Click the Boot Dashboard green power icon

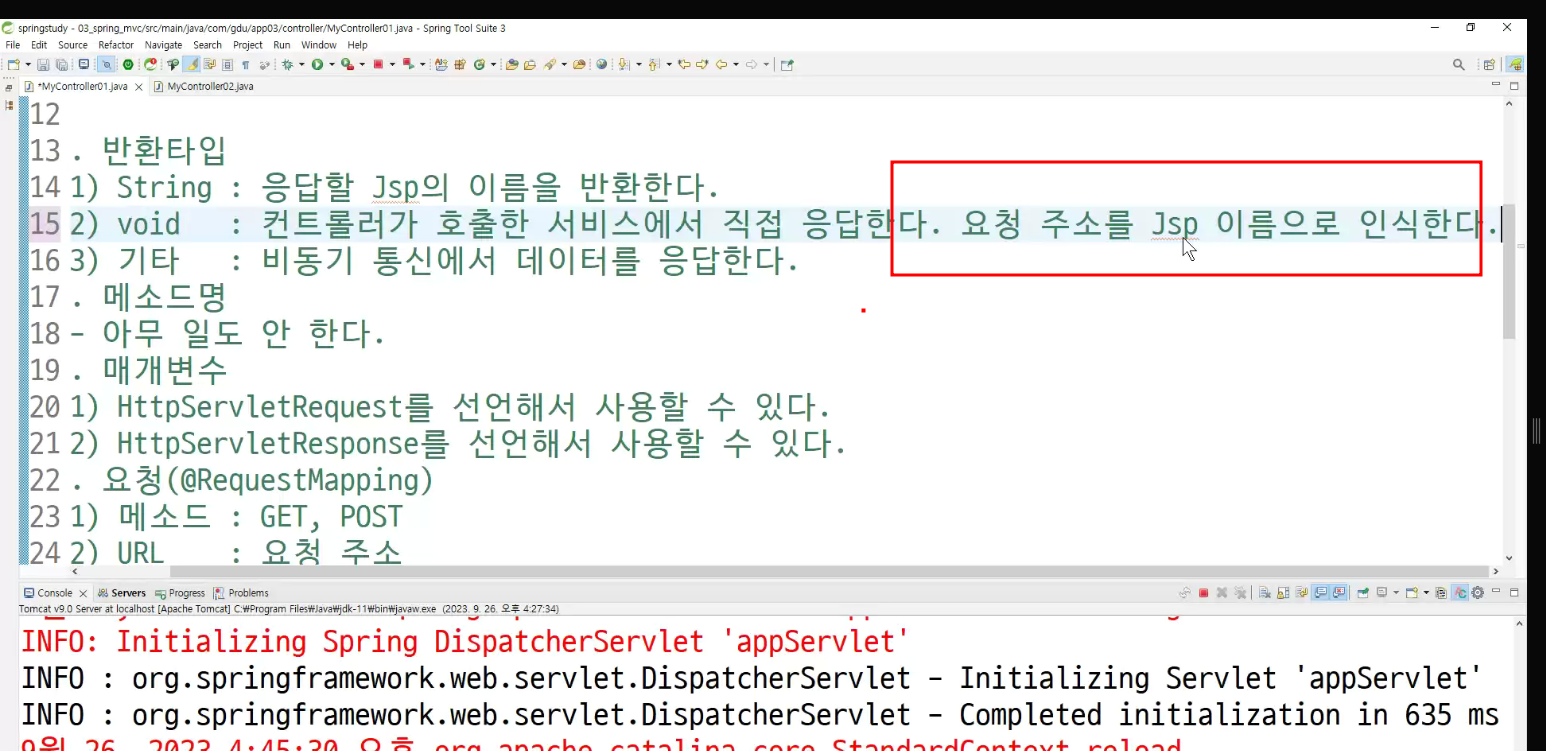coord(128,64)
